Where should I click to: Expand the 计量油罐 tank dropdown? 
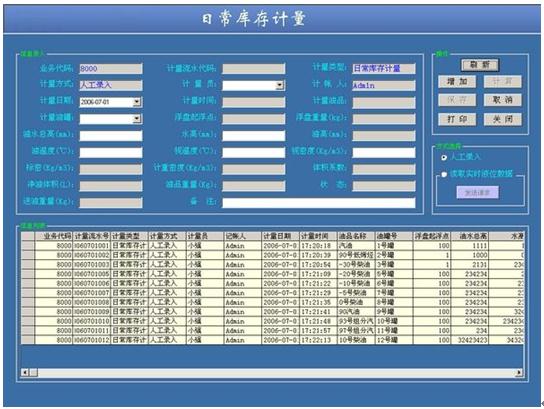(x=137, y=119)
